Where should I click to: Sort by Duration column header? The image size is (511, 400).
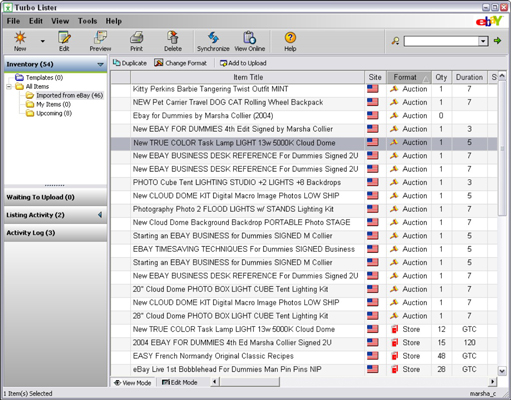(x=469, y=77)
